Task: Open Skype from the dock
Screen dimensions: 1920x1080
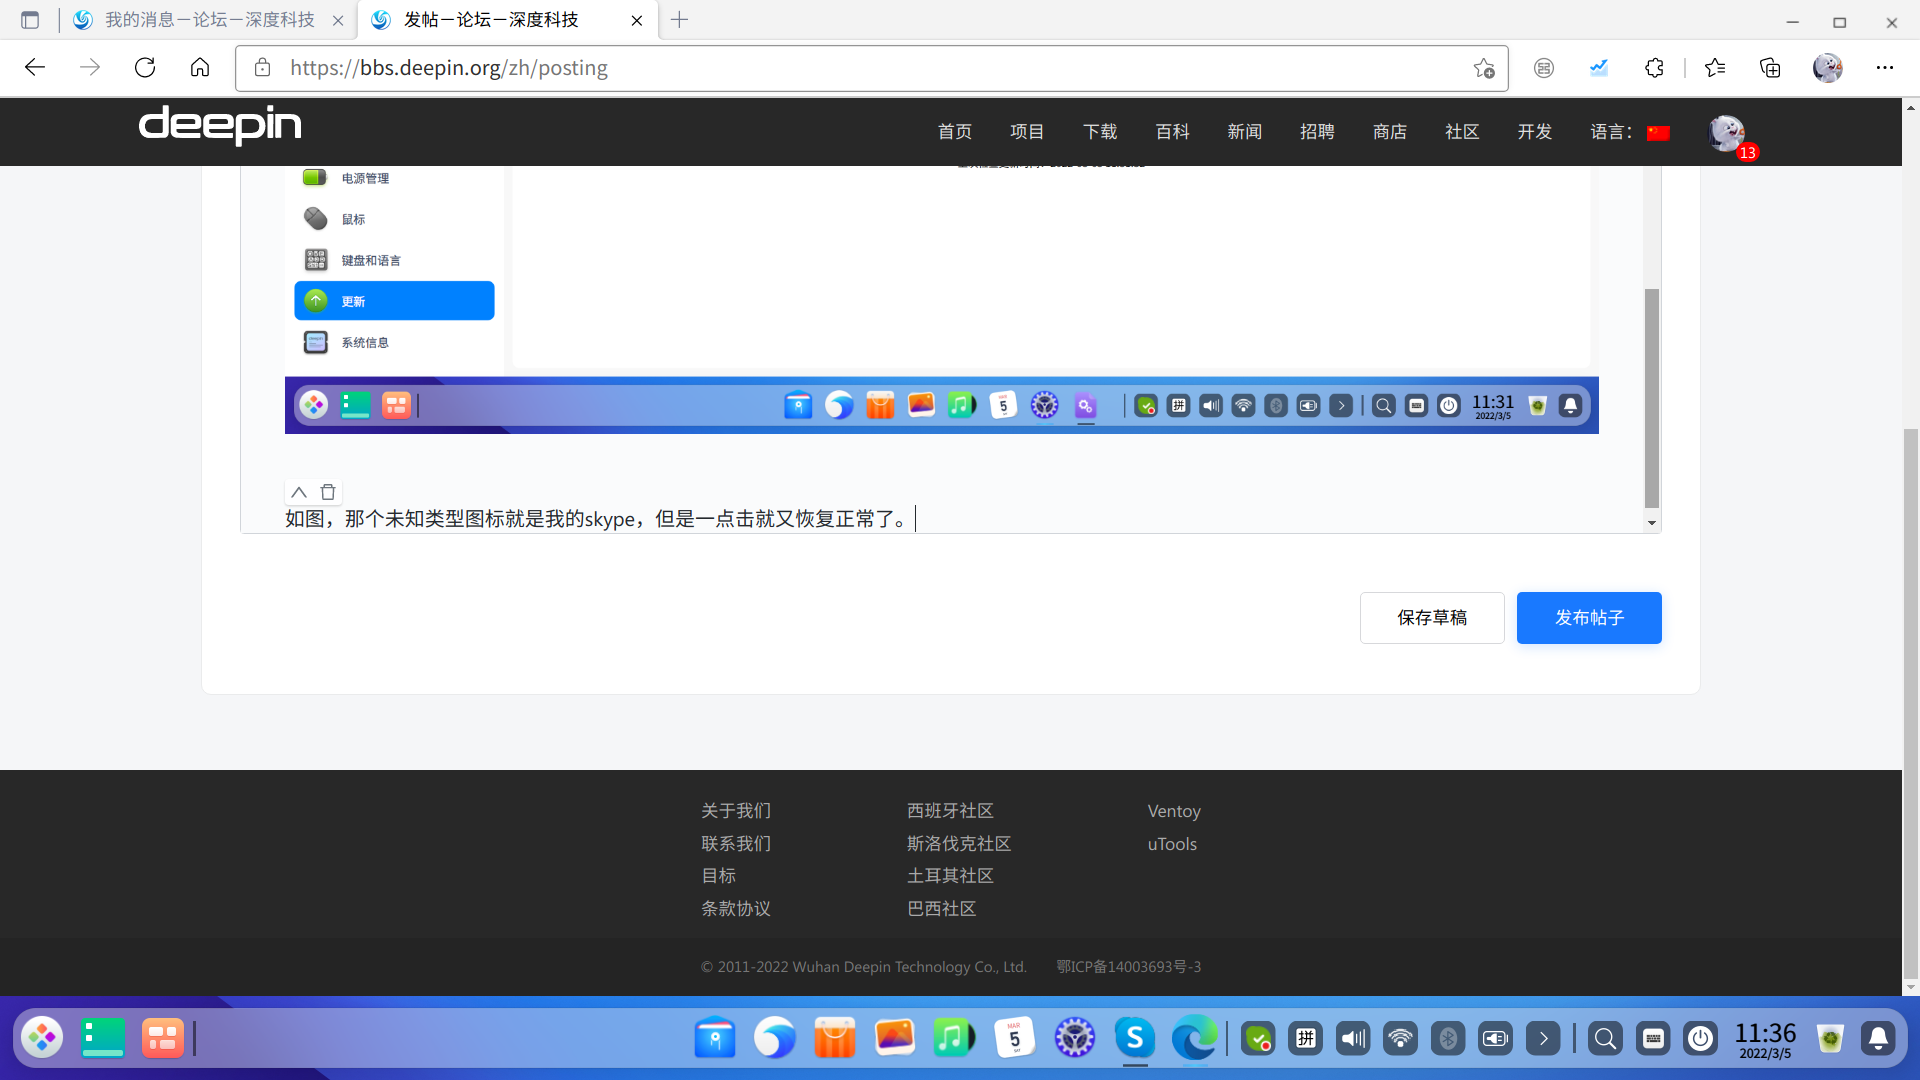Action: (1135, 1038)
